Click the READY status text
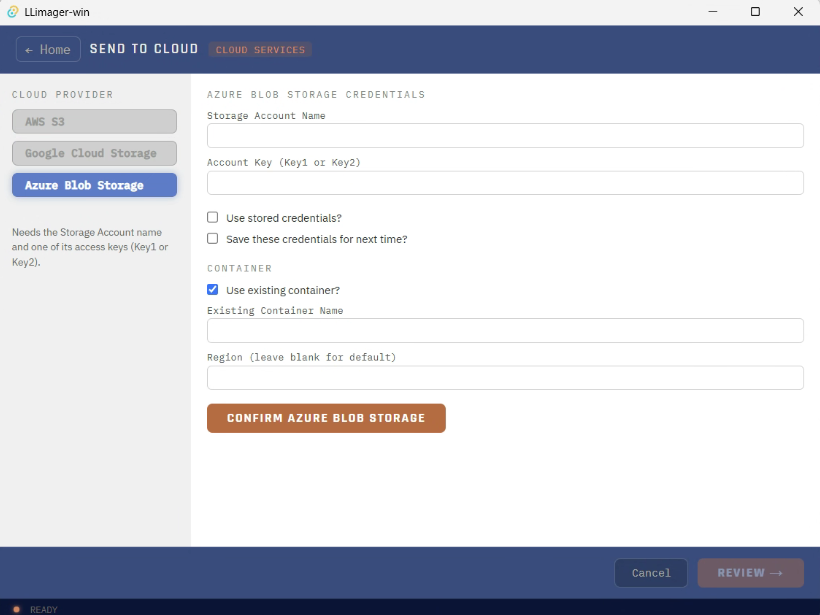 pyautogui.click(x=43, y=609)
